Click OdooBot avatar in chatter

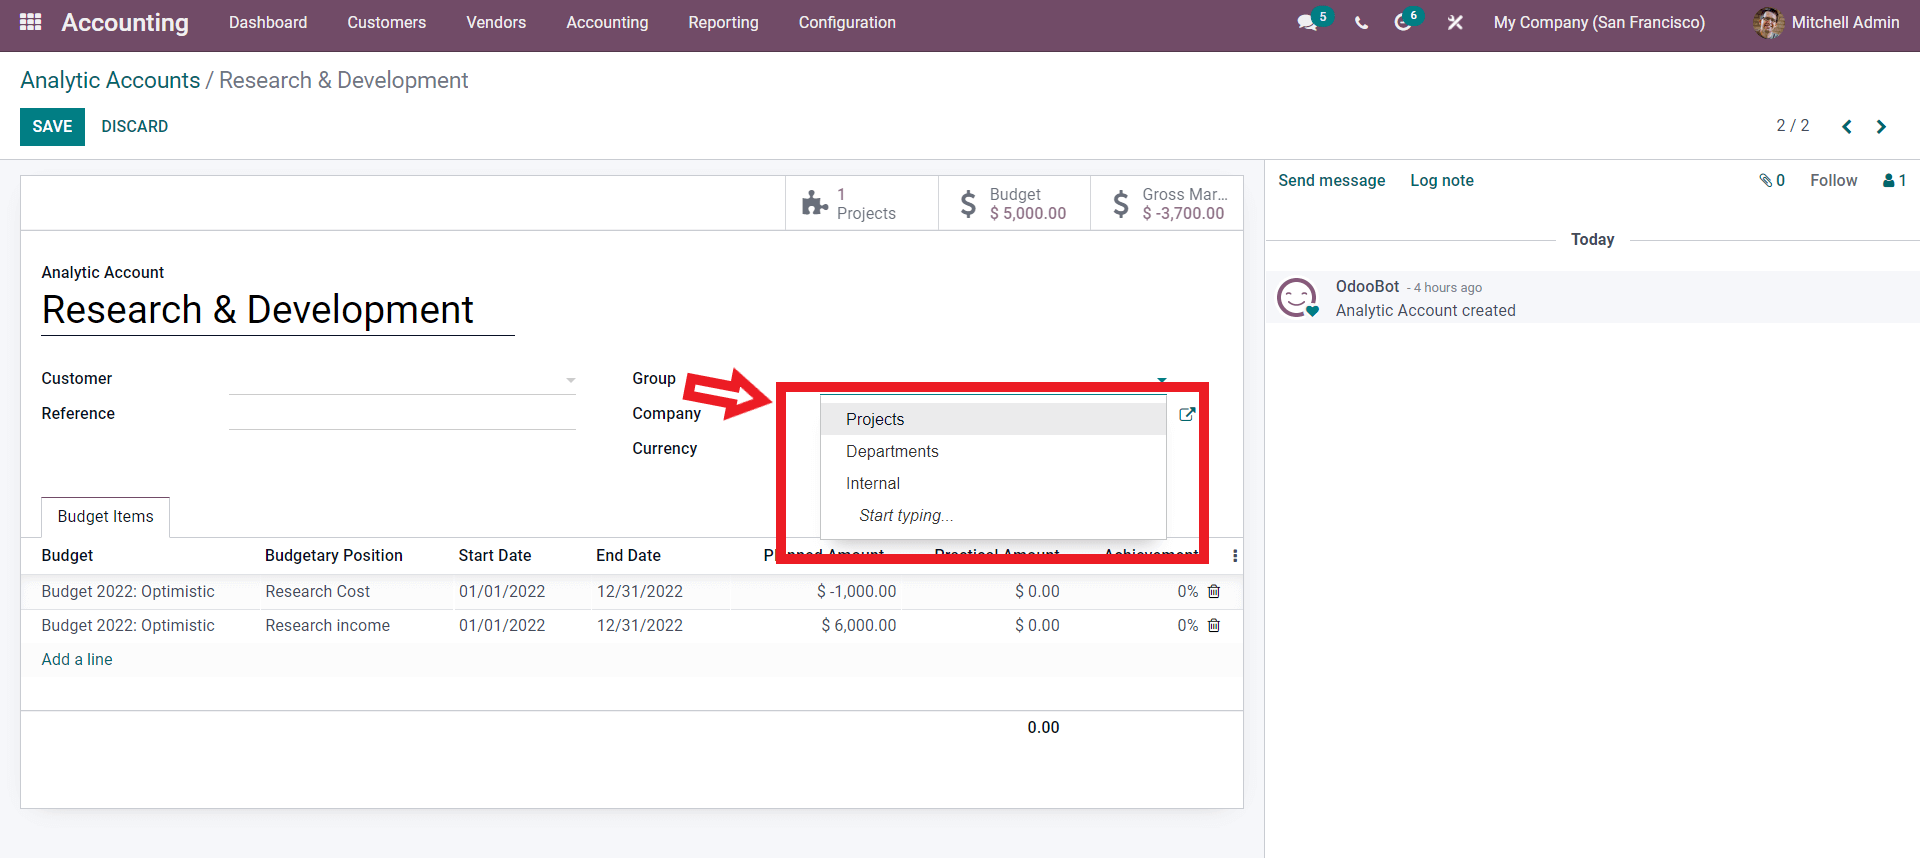pyautogui.click(x=1297, y=297)
